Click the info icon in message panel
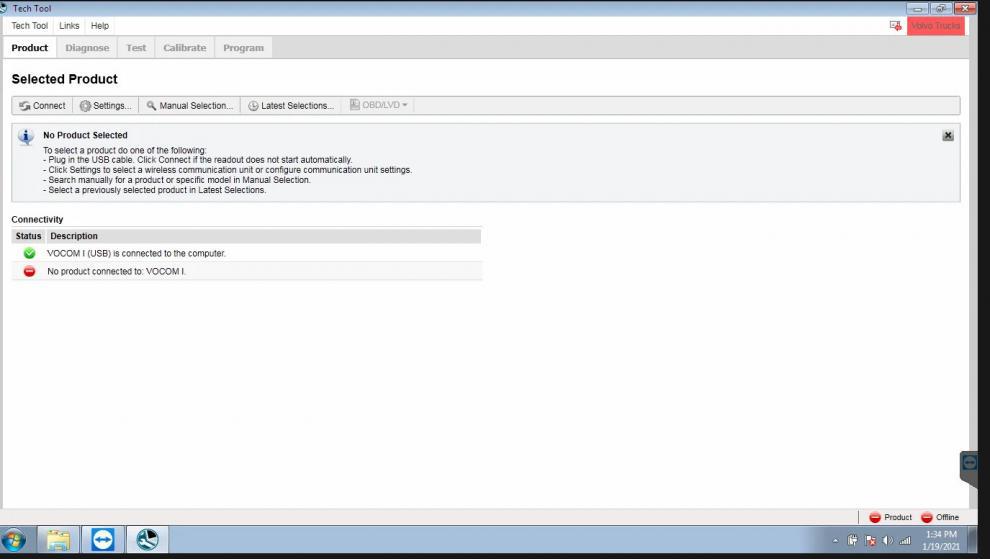The image size is (990, 559). tap(26, 136)
